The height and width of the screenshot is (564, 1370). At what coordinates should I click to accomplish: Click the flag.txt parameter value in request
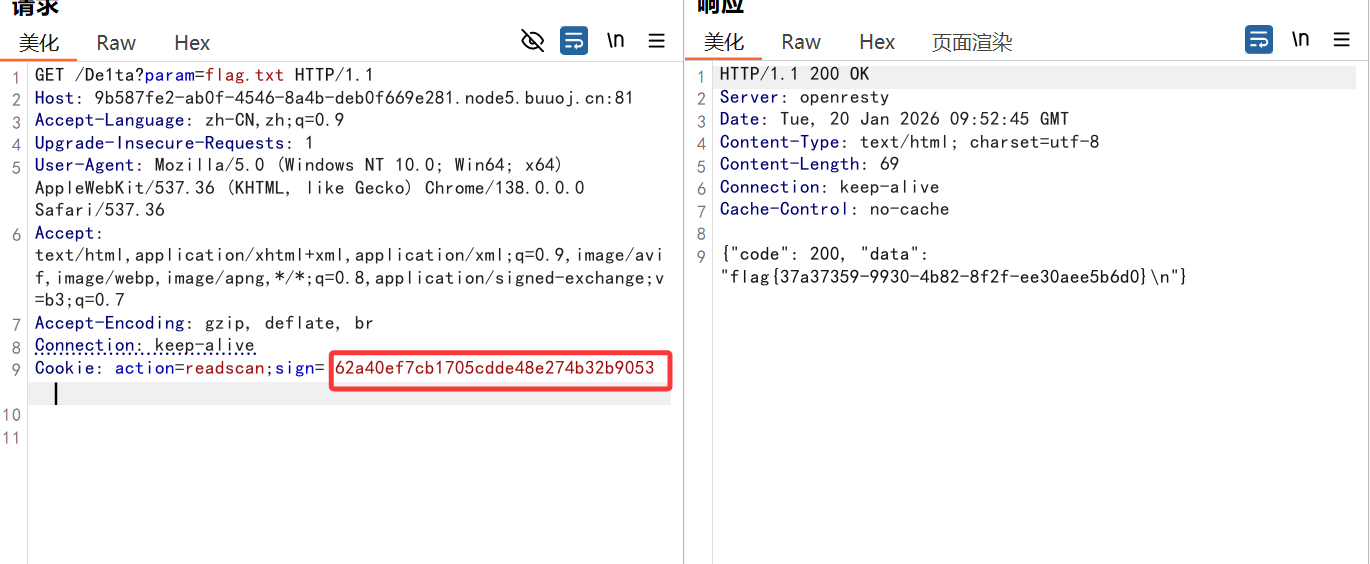[x=245, y=75]
